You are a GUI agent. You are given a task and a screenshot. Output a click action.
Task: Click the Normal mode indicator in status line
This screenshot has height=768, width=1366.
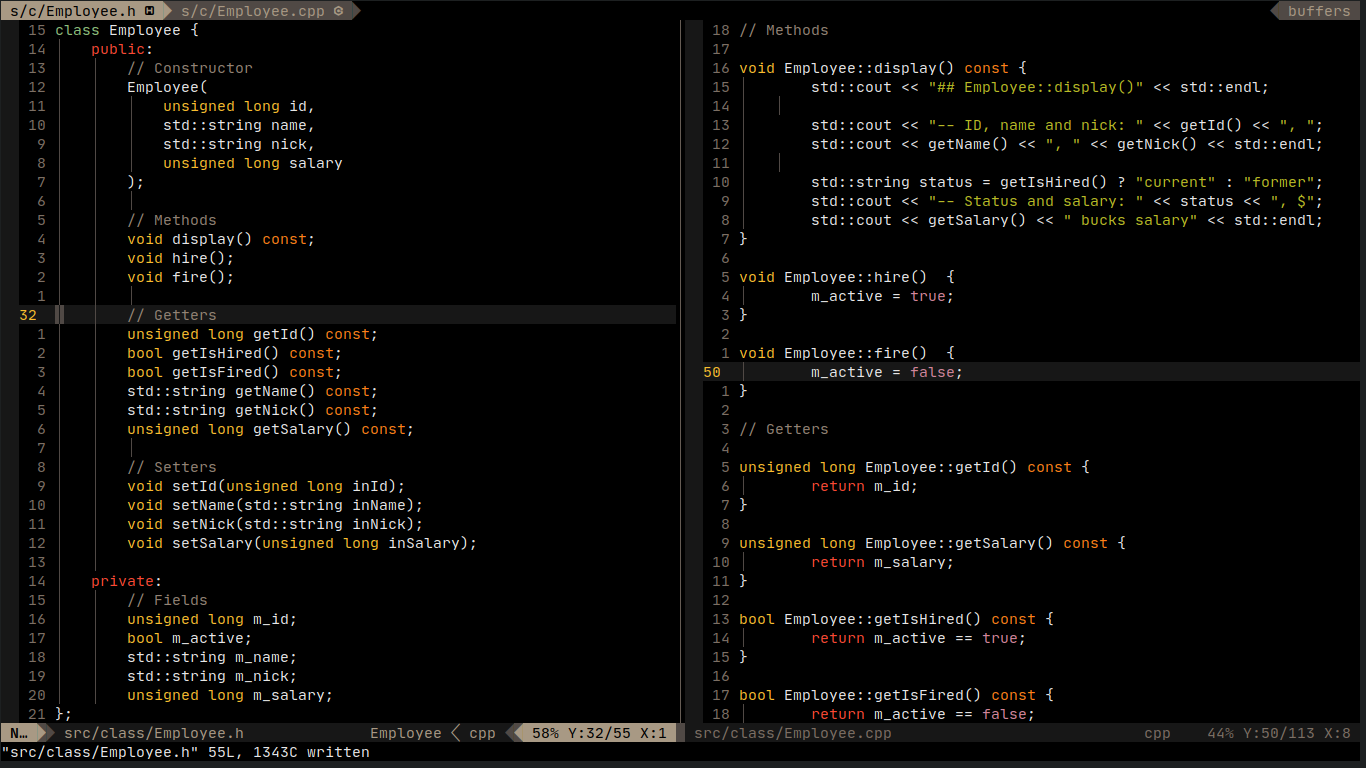coord(20,733)
